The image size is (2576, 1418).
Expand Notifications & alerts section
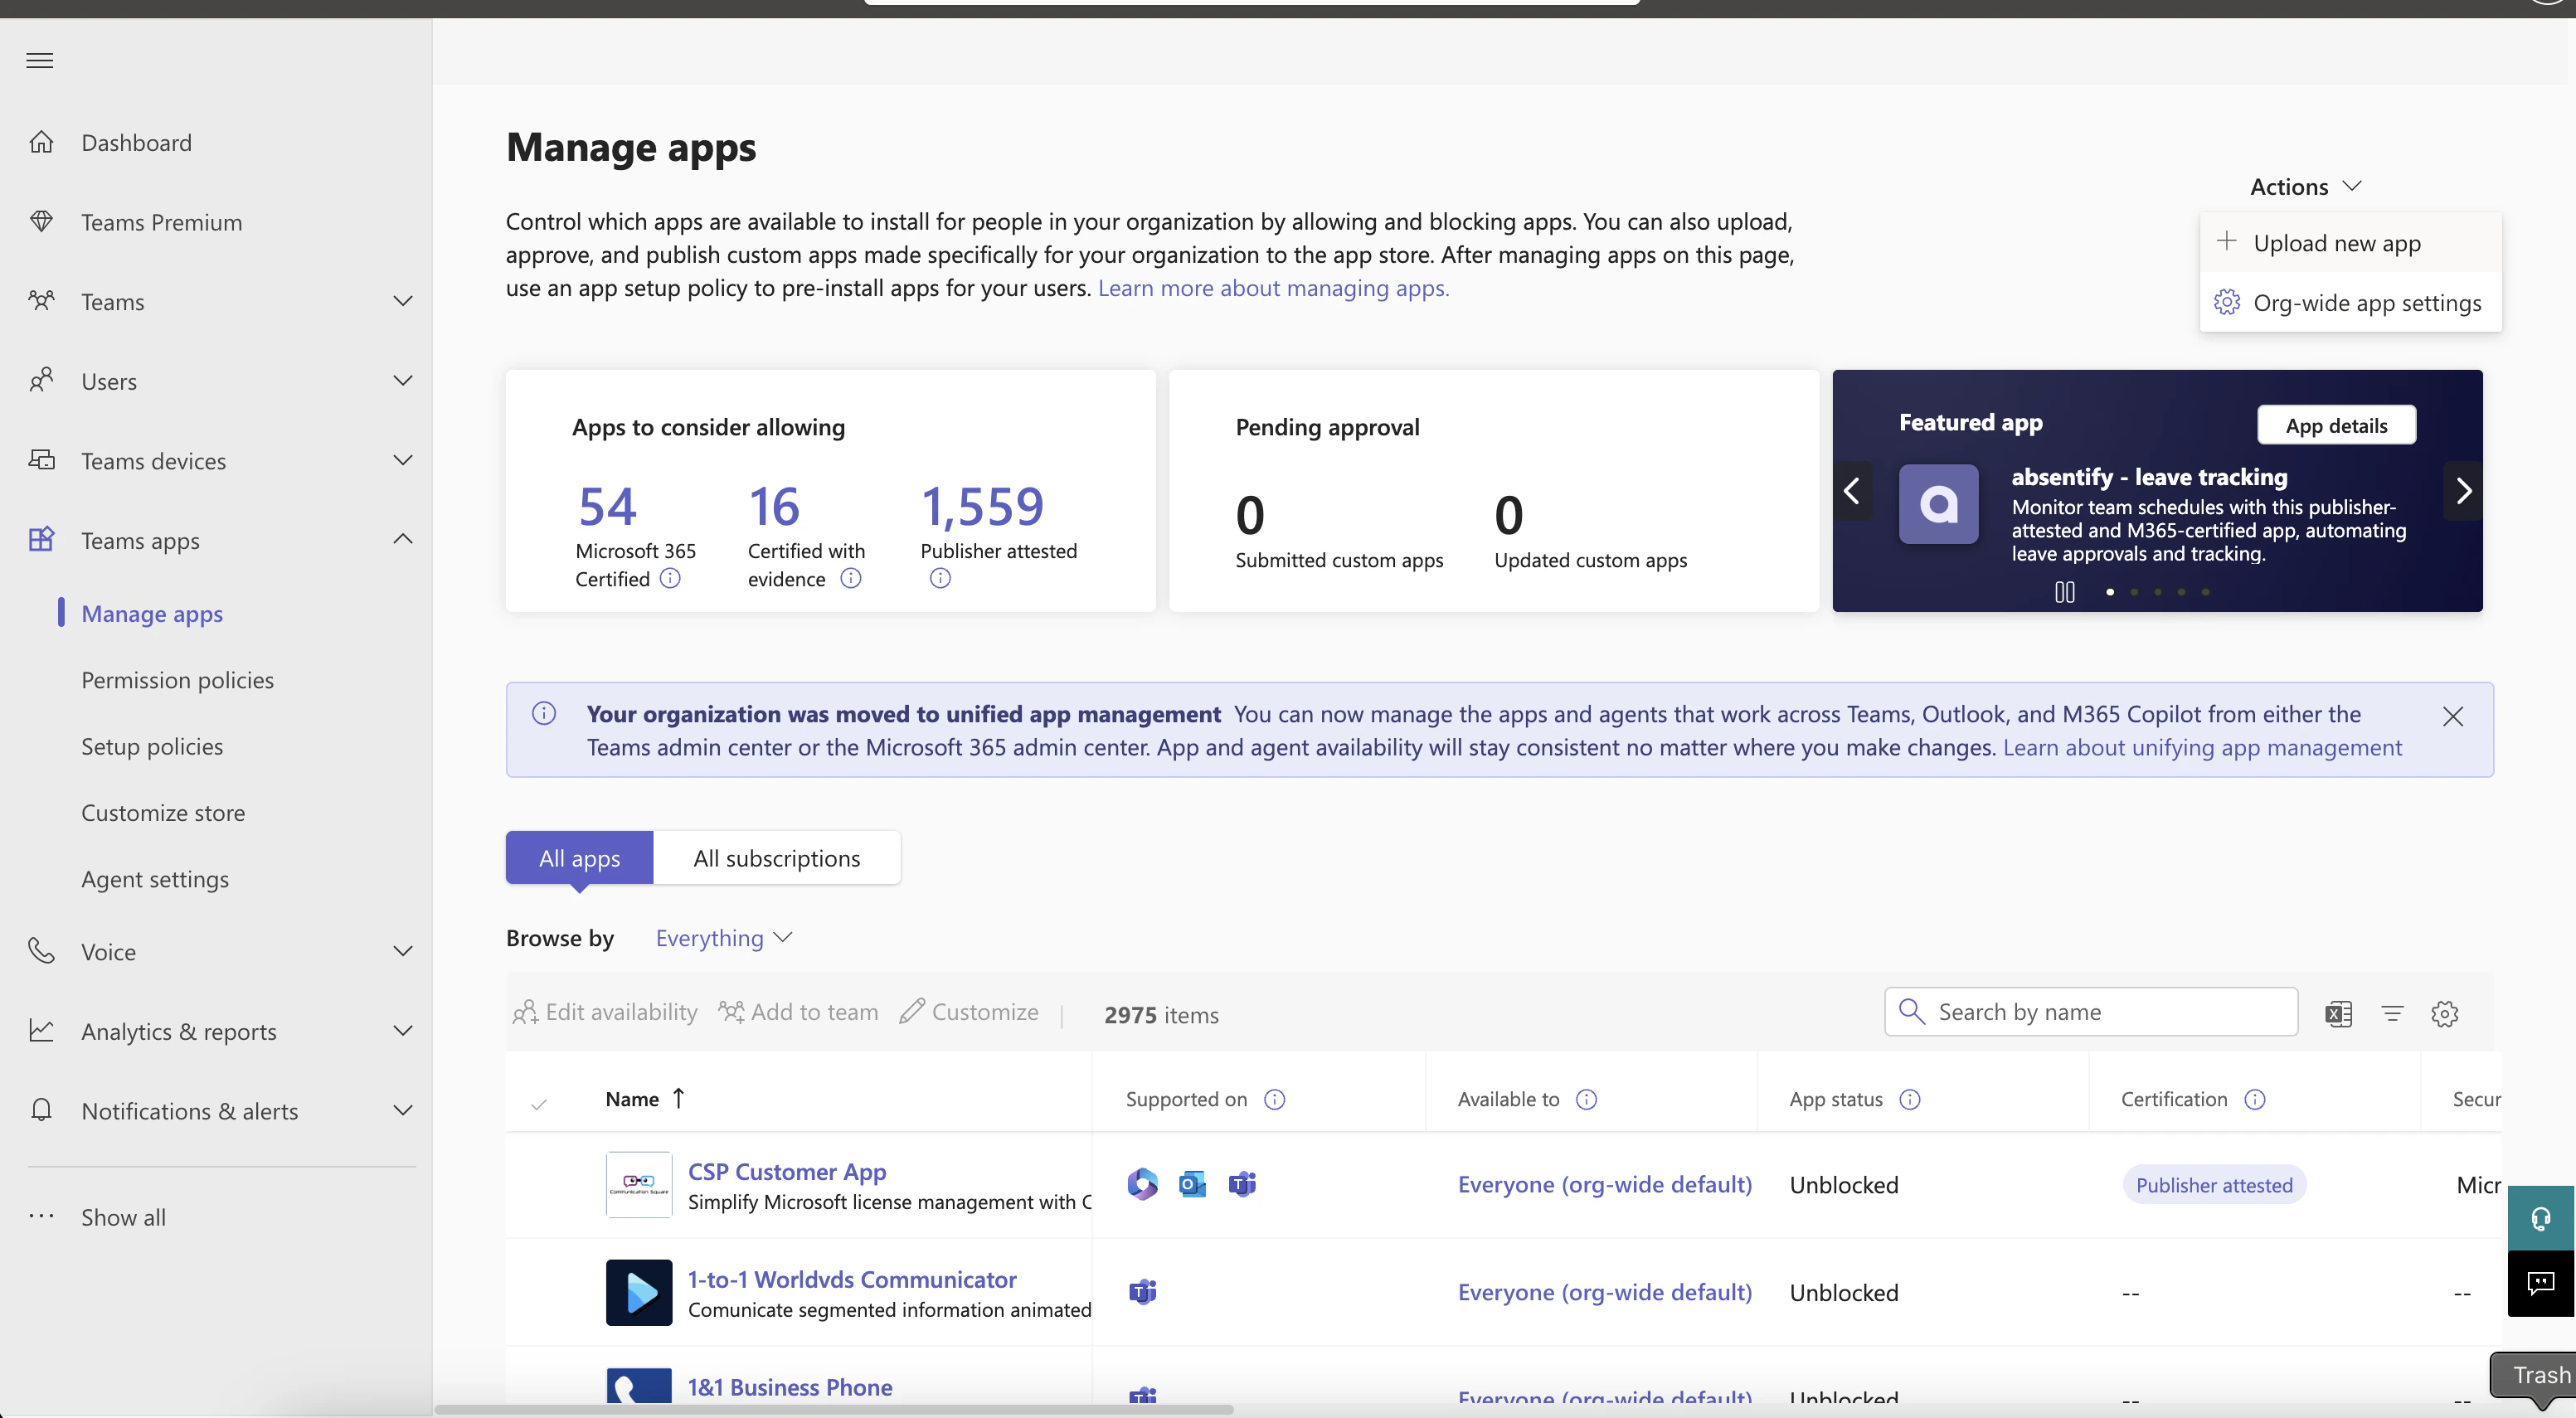(x=403, y=1110)
